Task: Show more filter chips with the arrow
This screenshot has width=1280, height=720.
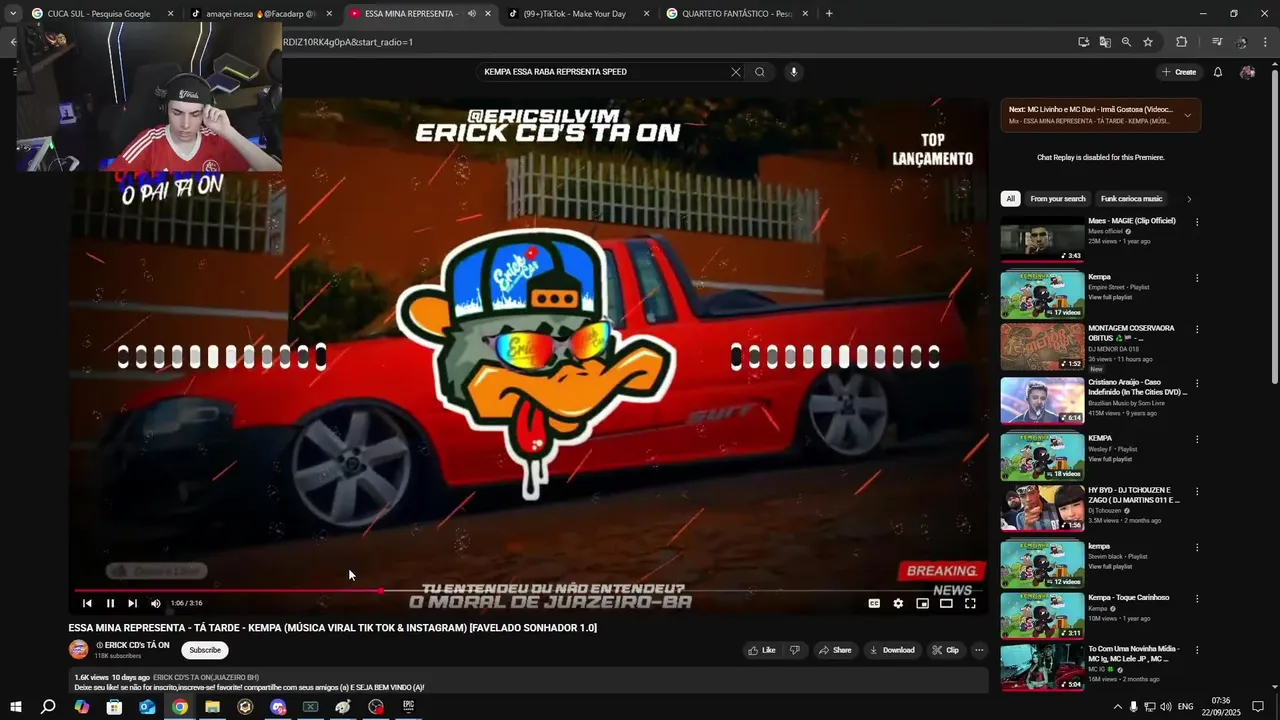Action: pos(1189,199)
